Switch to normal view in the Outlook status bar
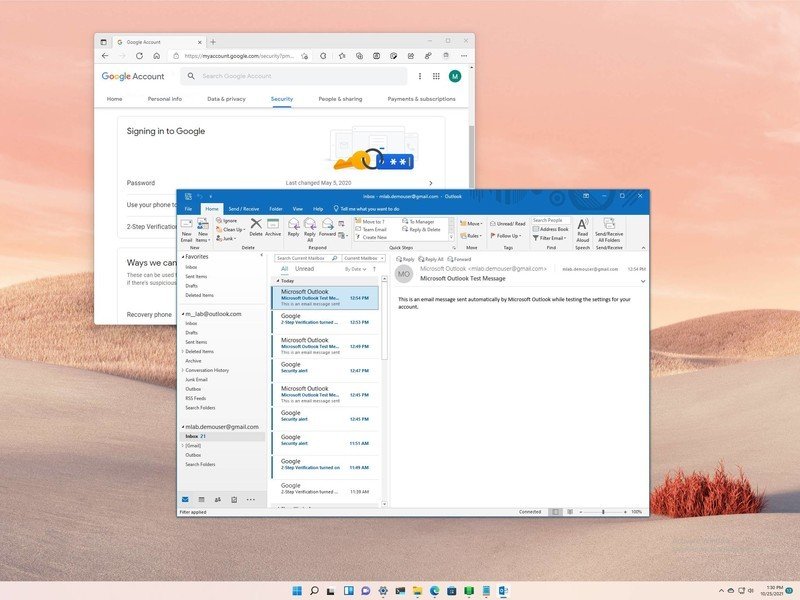The height and width of the screenshot is (600, 800). [x=555, y=511]
